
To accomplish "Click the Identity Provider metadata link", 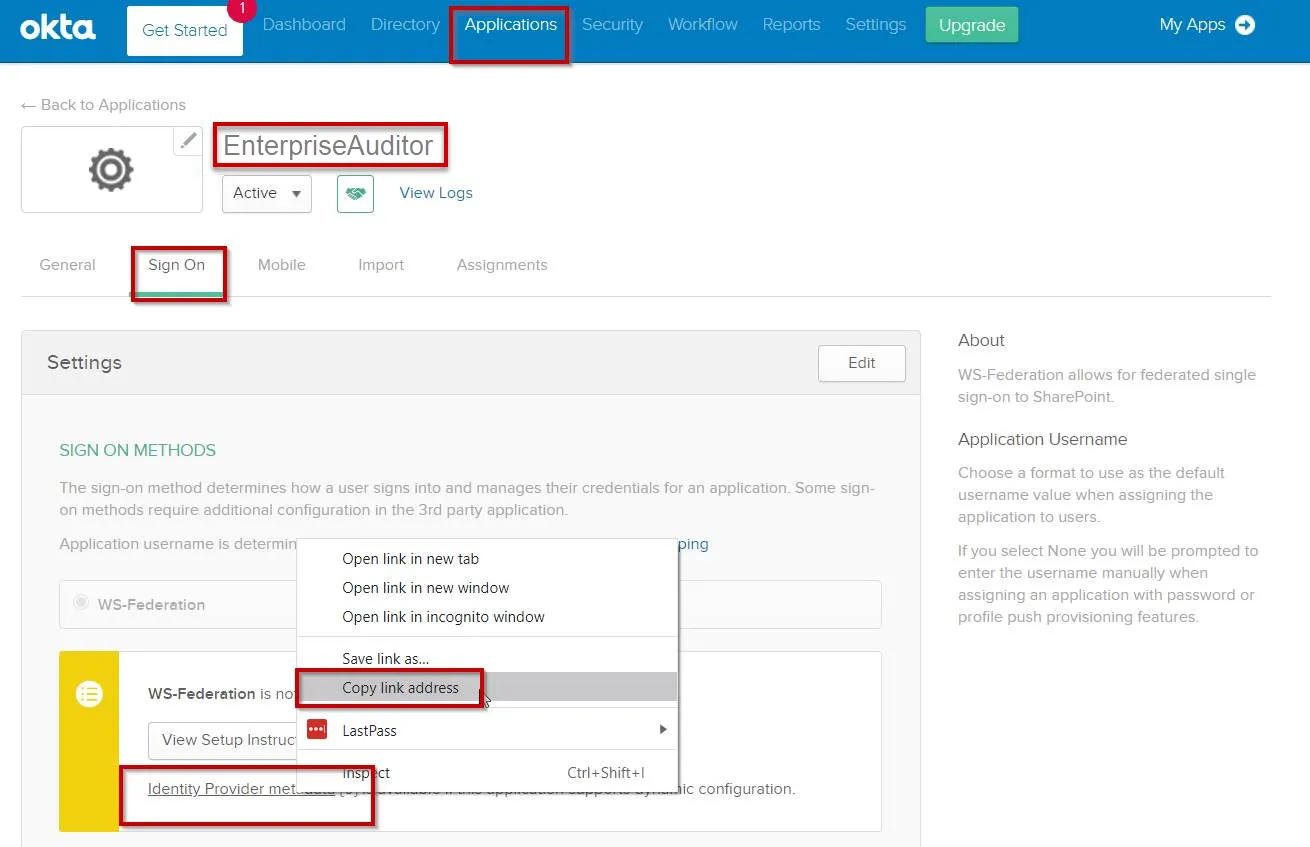I will click(x=241, y=789).
